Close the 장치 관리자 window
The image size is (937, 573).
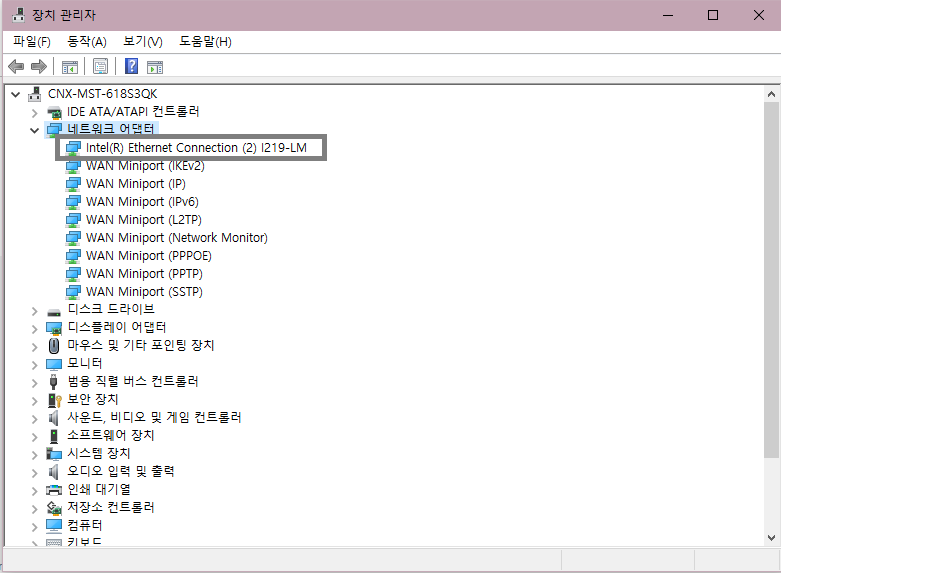coord(759,15)
